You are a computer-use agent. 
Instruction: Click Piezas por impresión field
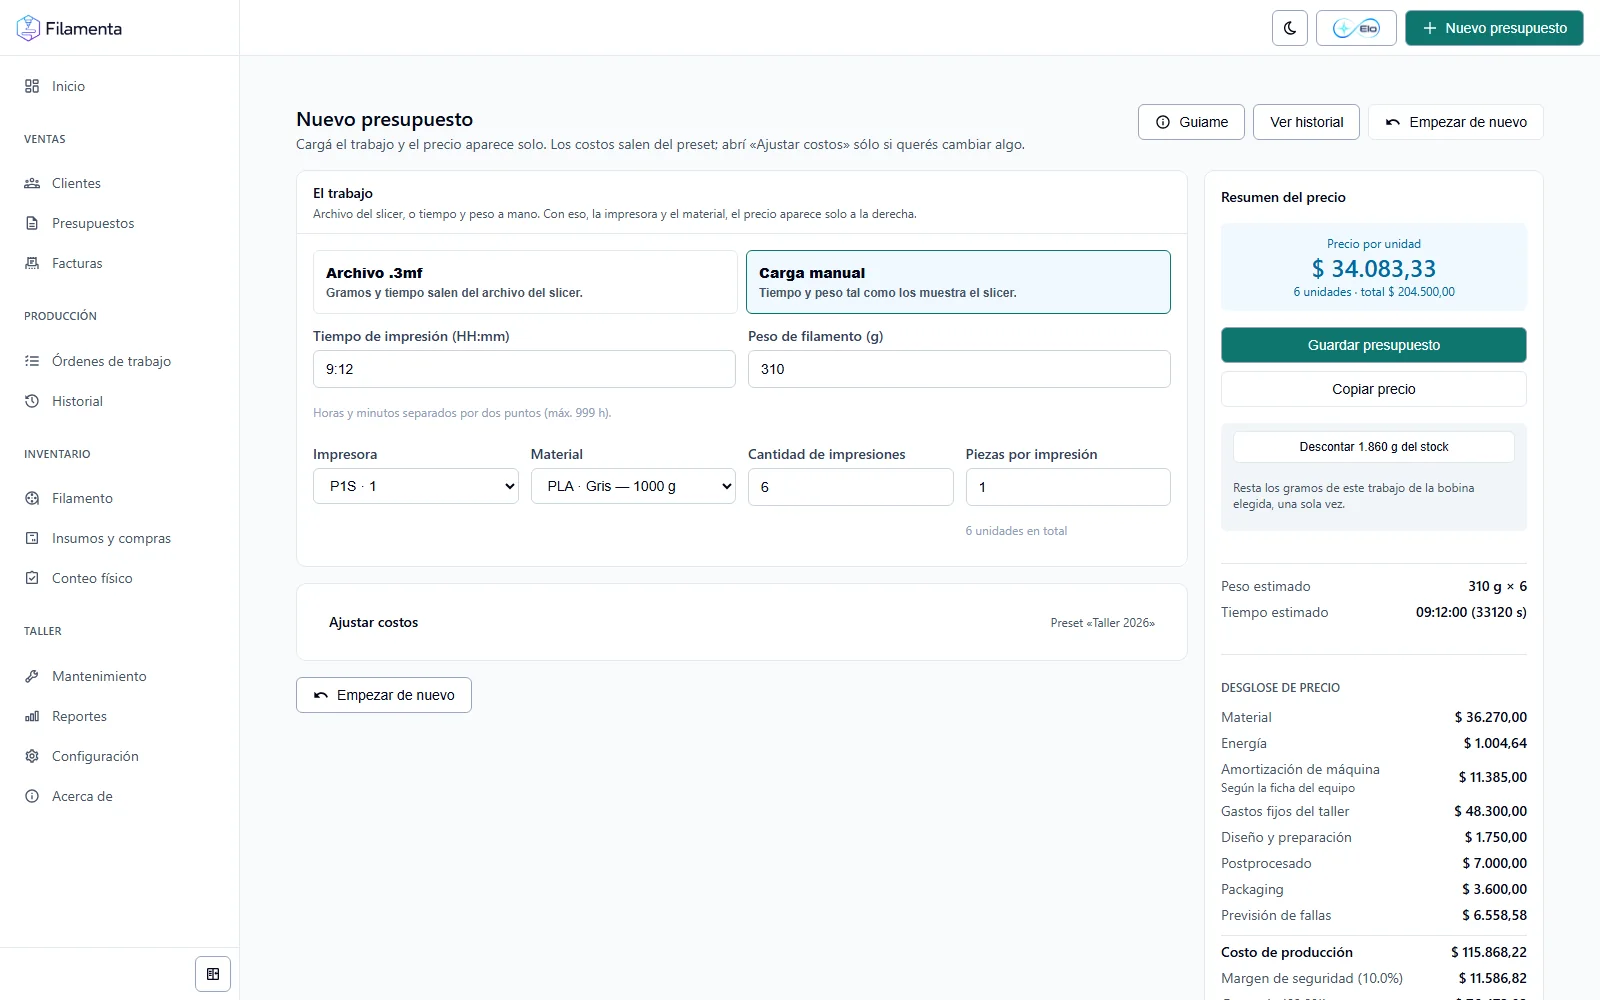1068,487
